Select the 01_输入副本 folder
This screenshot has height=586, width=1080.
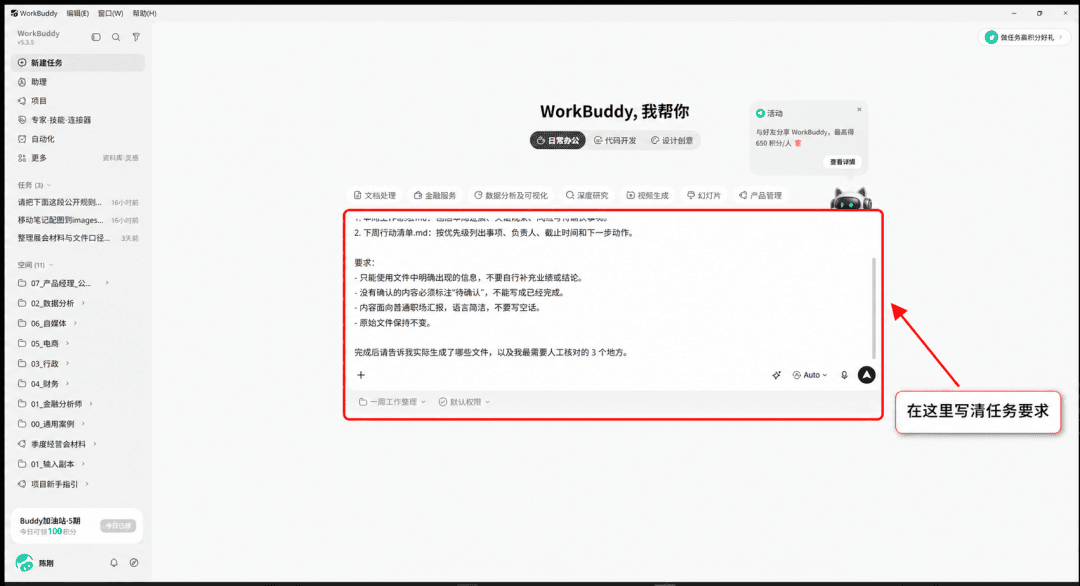point(52,464)
